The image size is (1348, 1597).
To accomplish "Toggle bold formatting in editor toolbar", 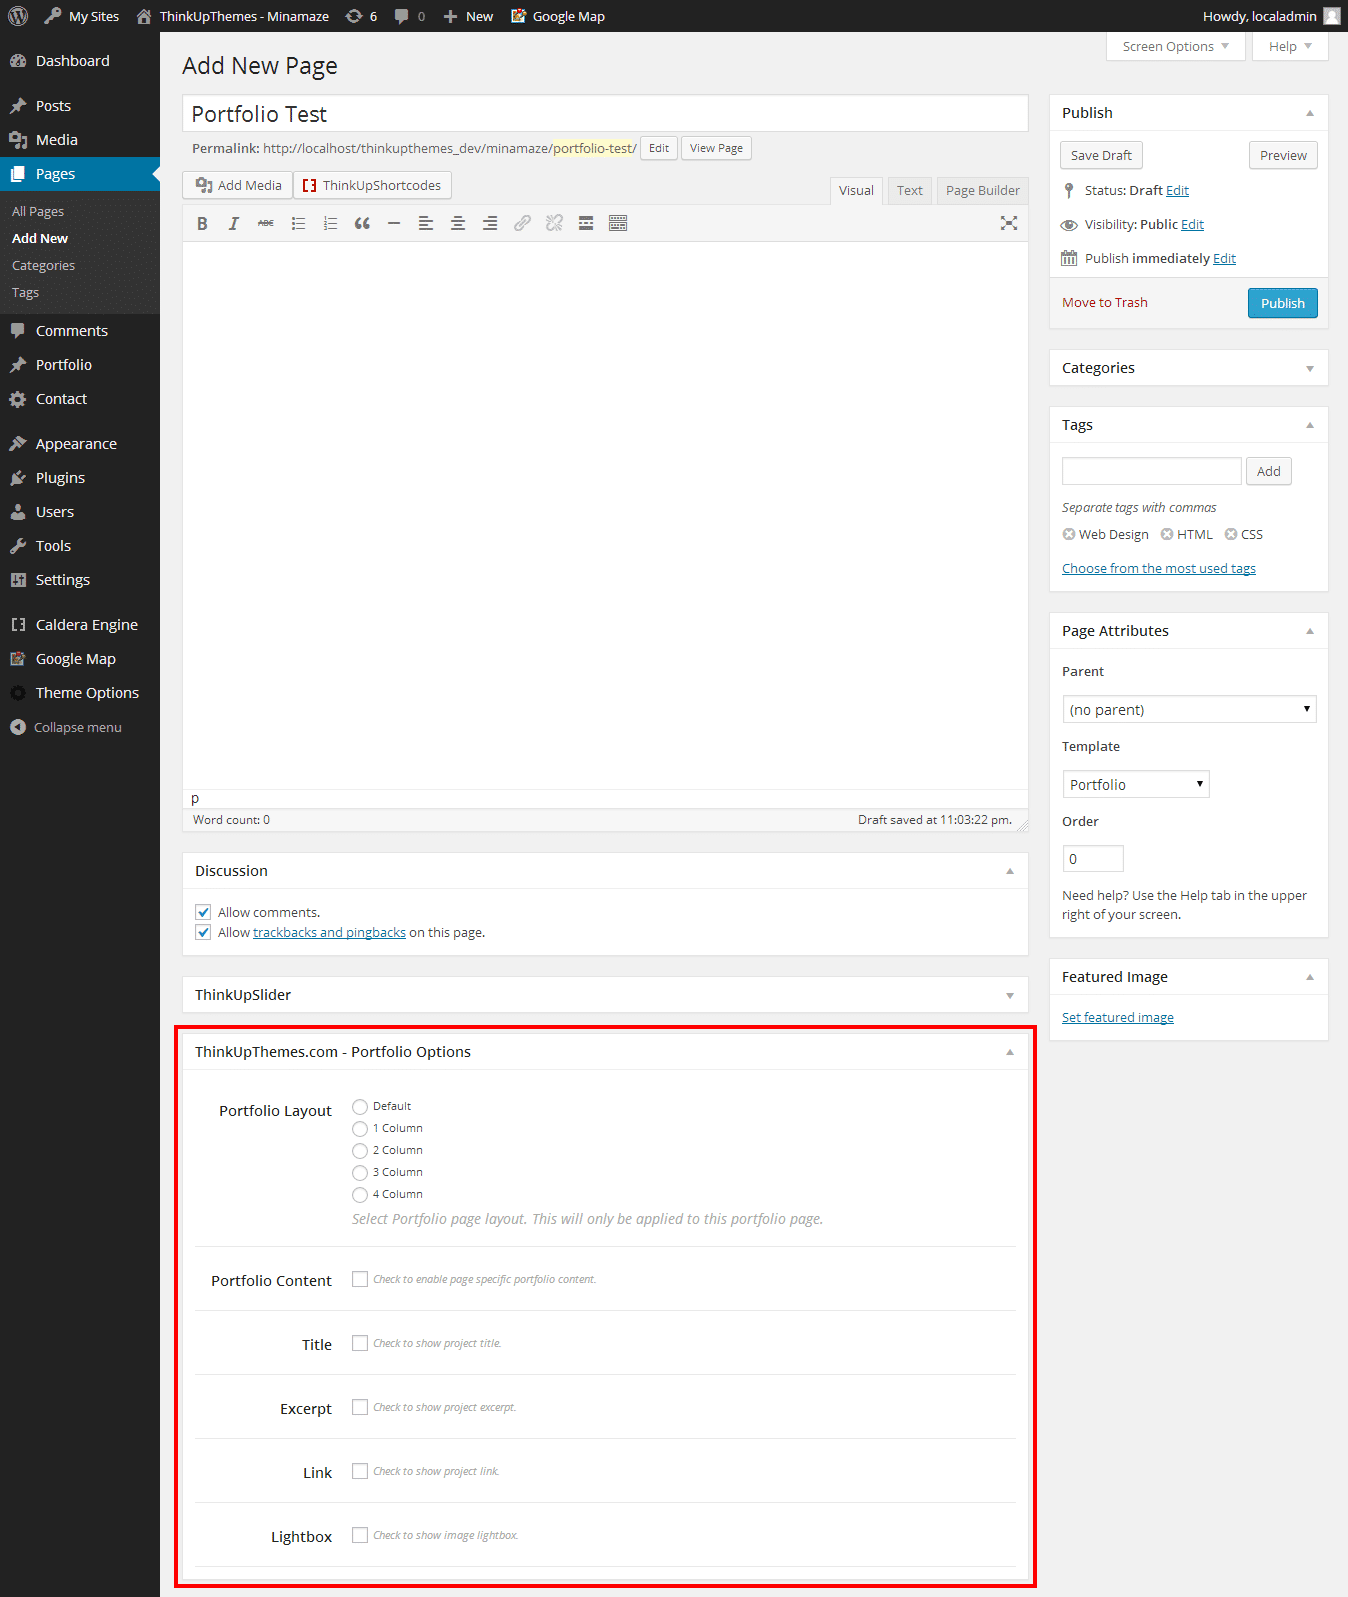I will [x=202, y=224].
